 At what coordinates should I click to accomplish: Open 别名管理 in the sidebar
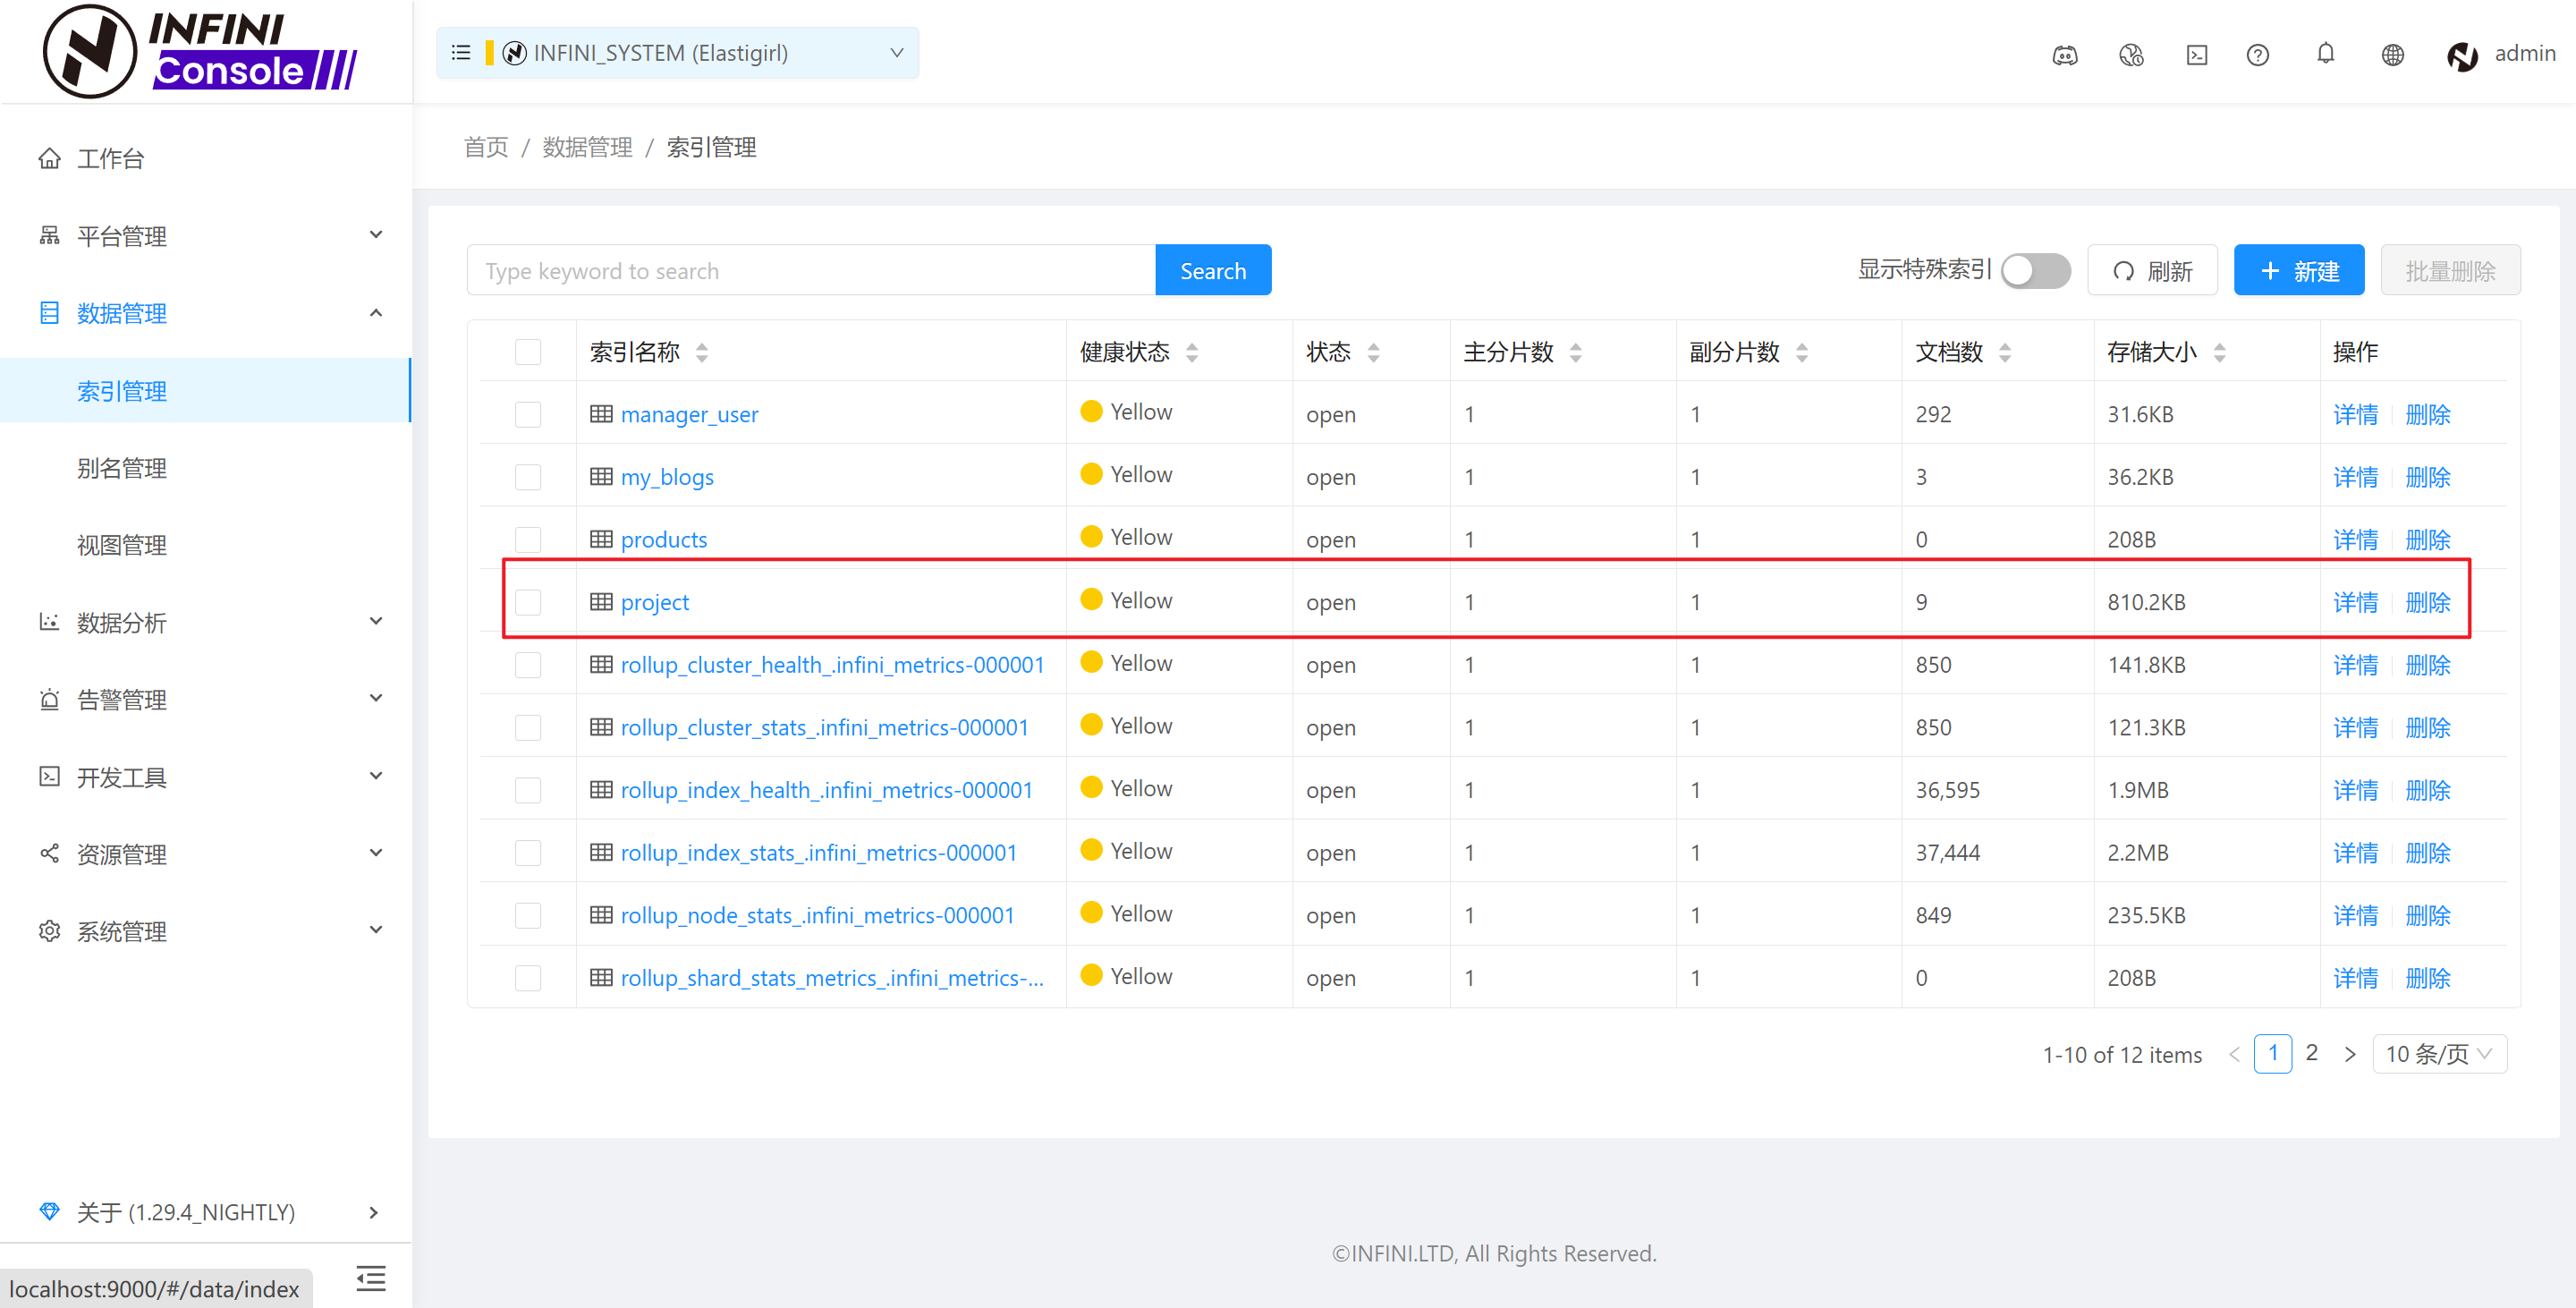point(122,468)
